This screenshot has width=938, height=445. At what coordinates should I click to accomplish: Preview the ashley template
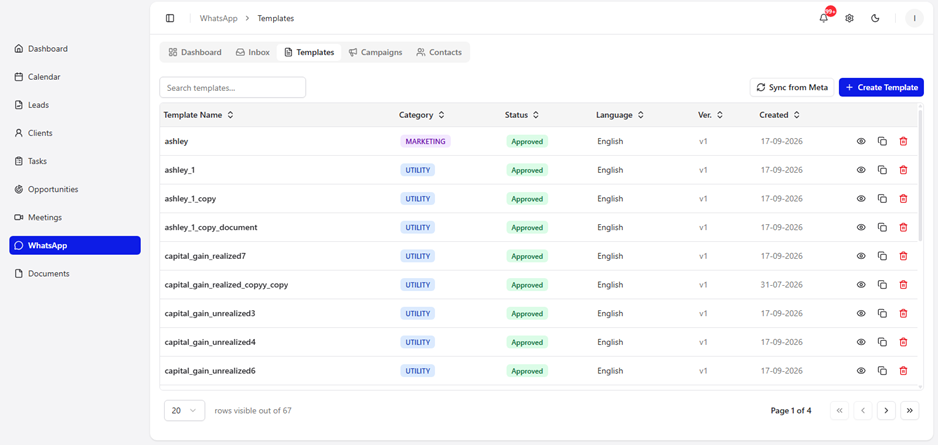pos(861,141)
